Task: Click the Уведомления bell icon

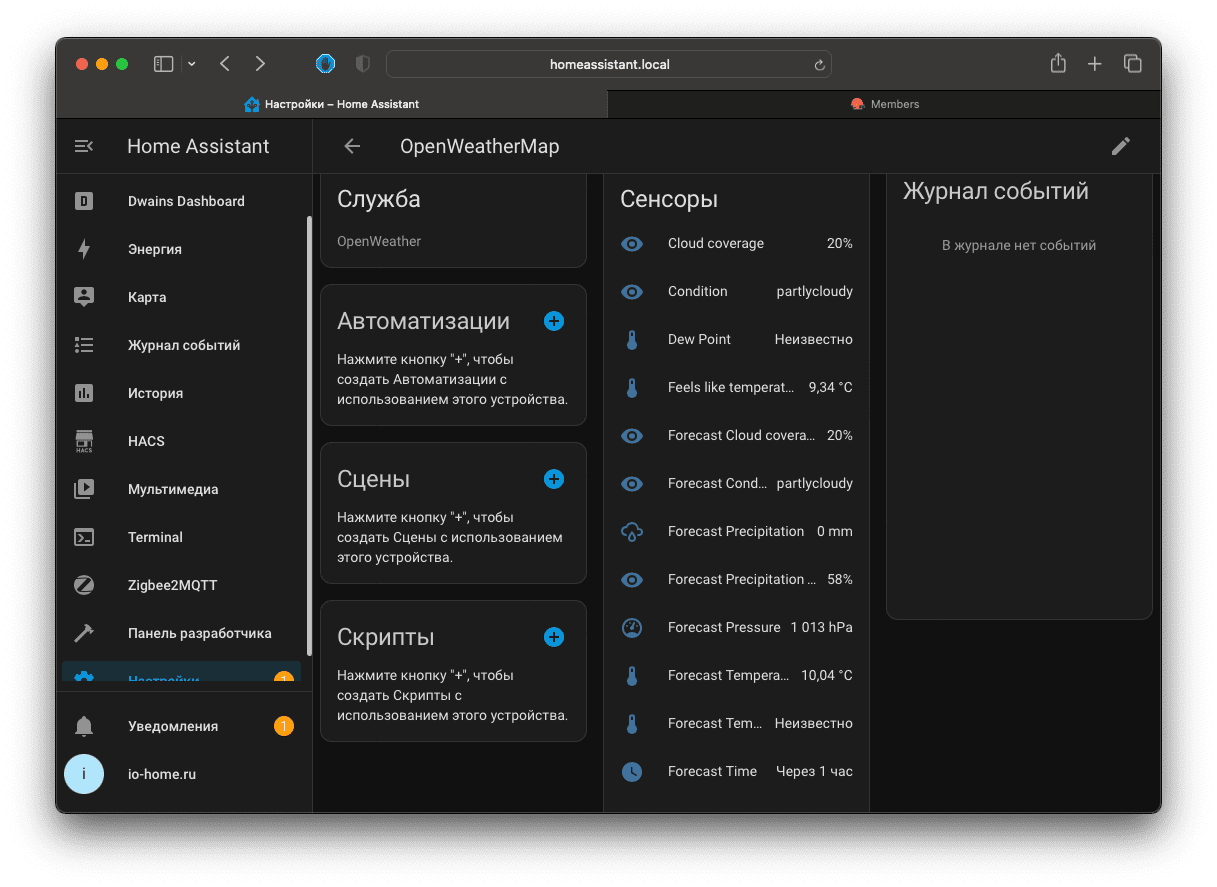Action: 84,726
